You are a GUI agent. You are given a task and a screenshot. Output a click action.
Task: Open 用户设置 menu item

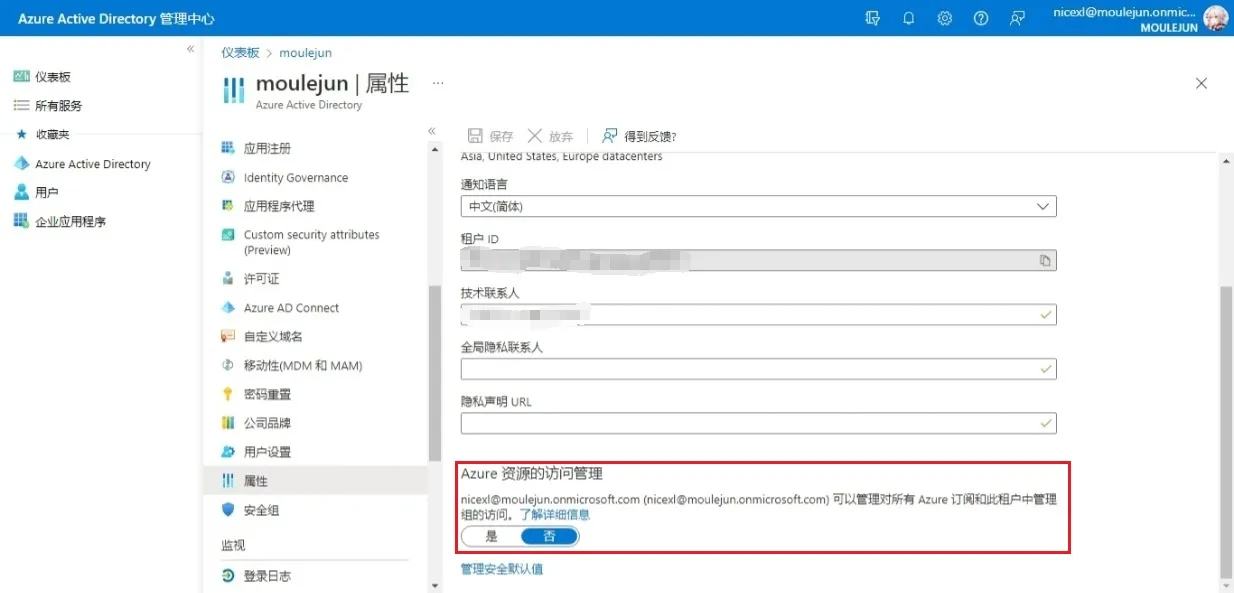[267, 452]
